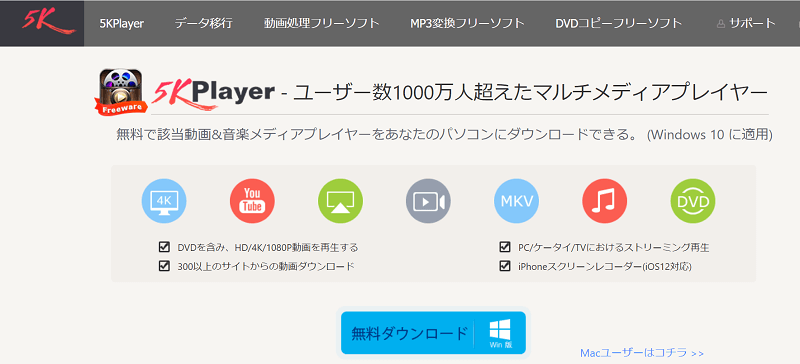Toggle checkbox for PC/ケータイ/TVにおけるストリーミング再生
Viewport: 800px width, 364px height.
(505, 248)
